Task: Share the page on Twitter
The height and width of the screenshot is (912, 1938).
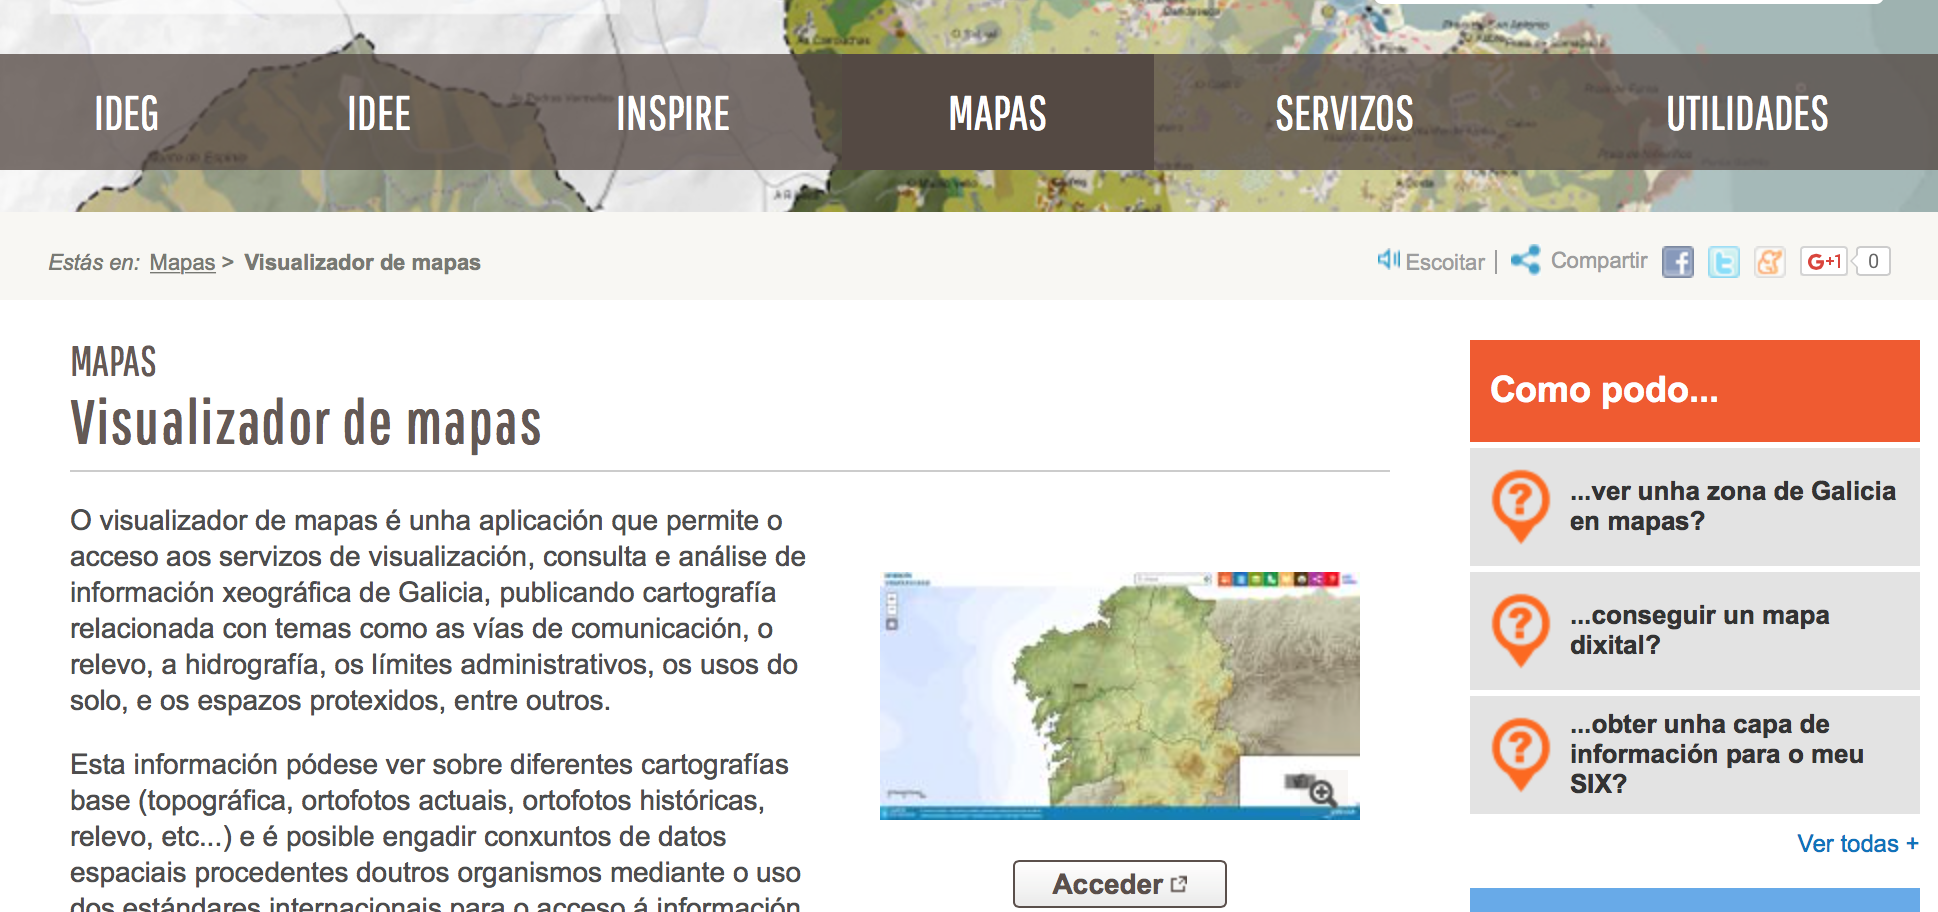Action: (x=1723, y=262)
